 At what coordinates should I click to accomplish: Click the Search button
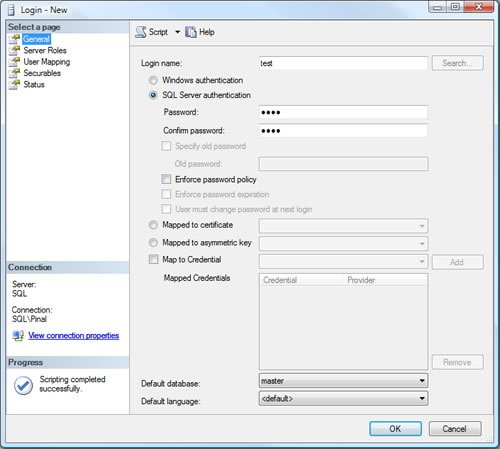tap(458, 63)
